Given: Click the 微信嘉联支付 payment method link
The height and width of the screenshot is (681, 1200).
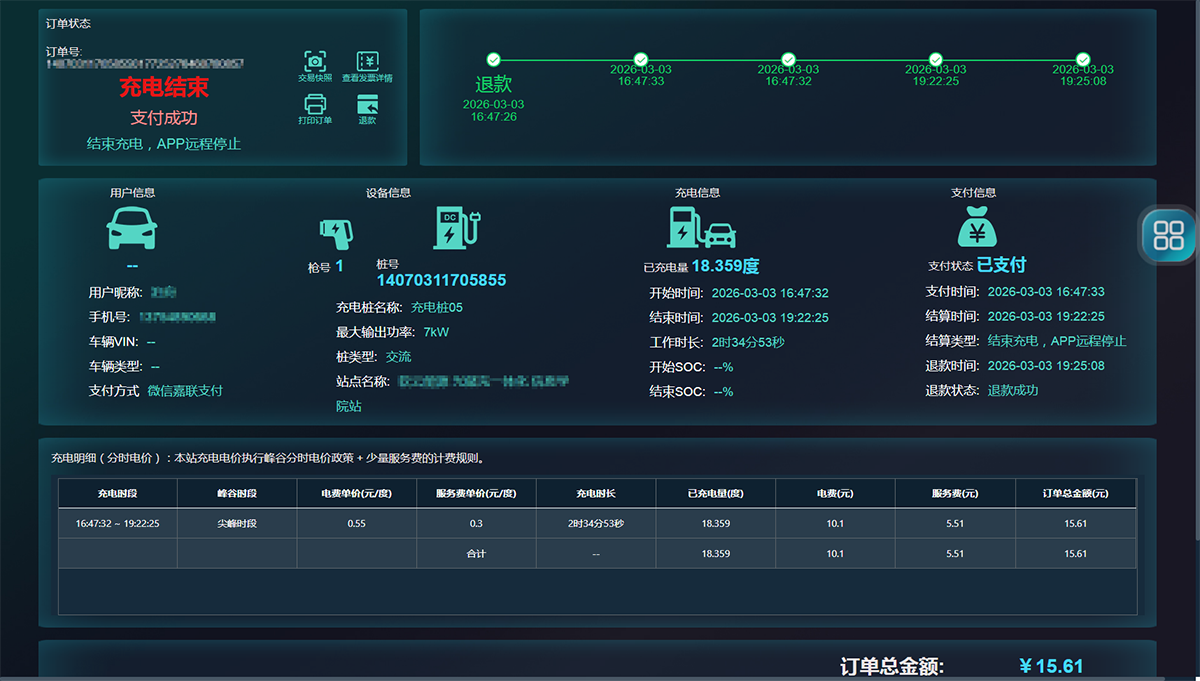Looking at the screenshot, I should pyautogui.click(x=185, y=390).
